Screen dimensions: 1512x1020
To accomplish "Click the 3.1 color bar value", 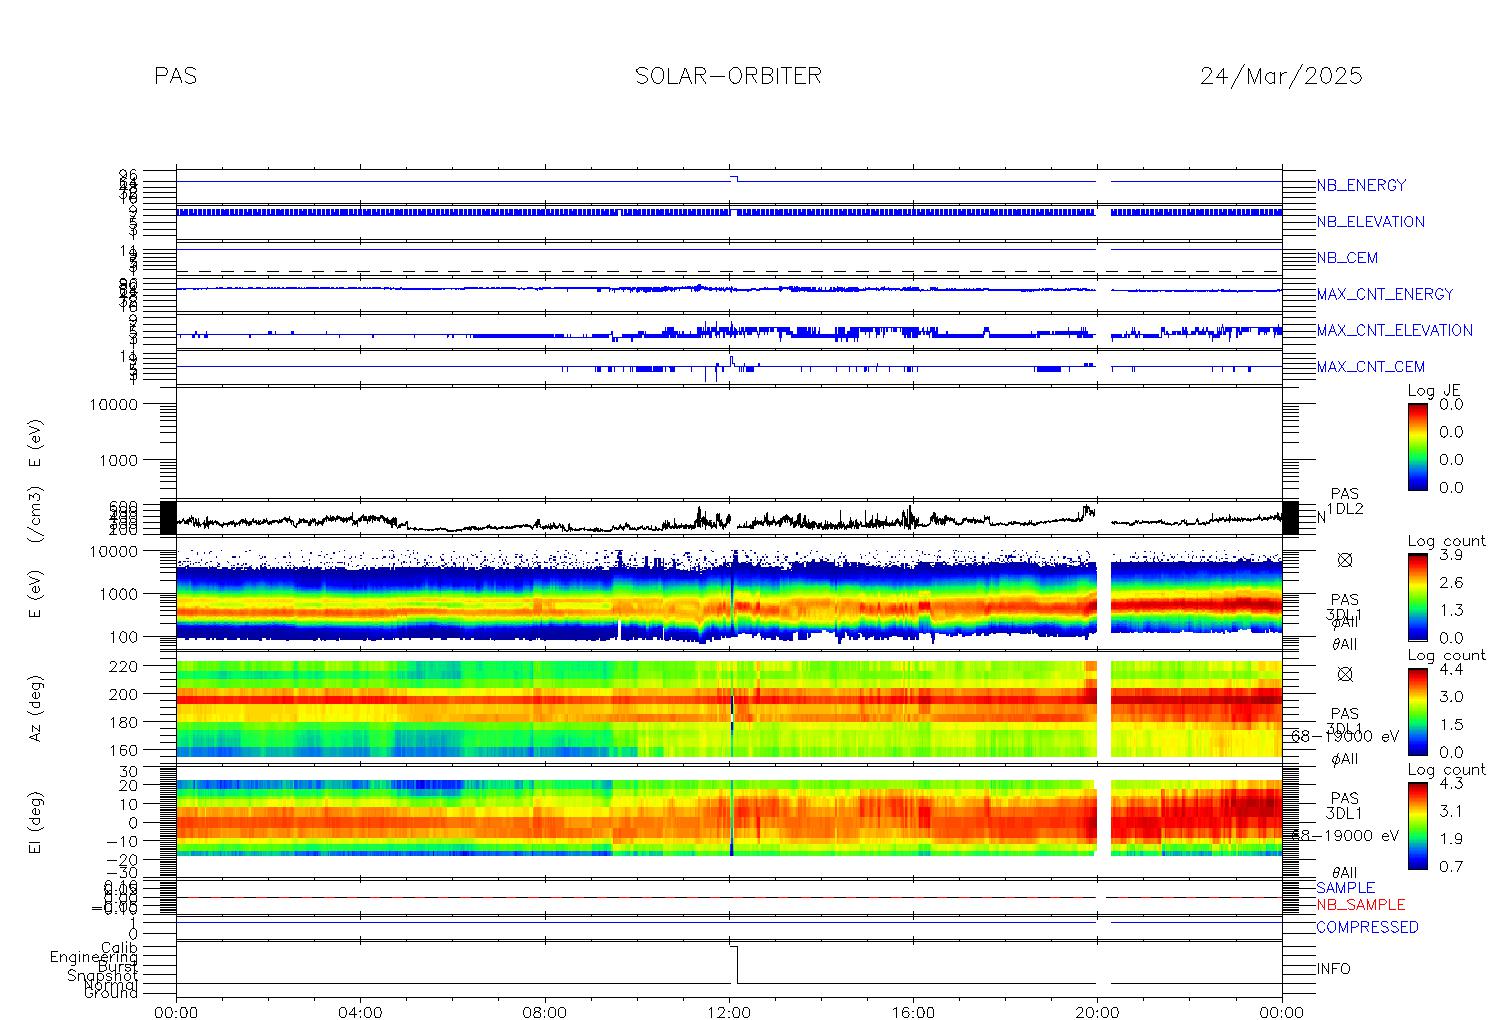I will tap(1451, 812).
